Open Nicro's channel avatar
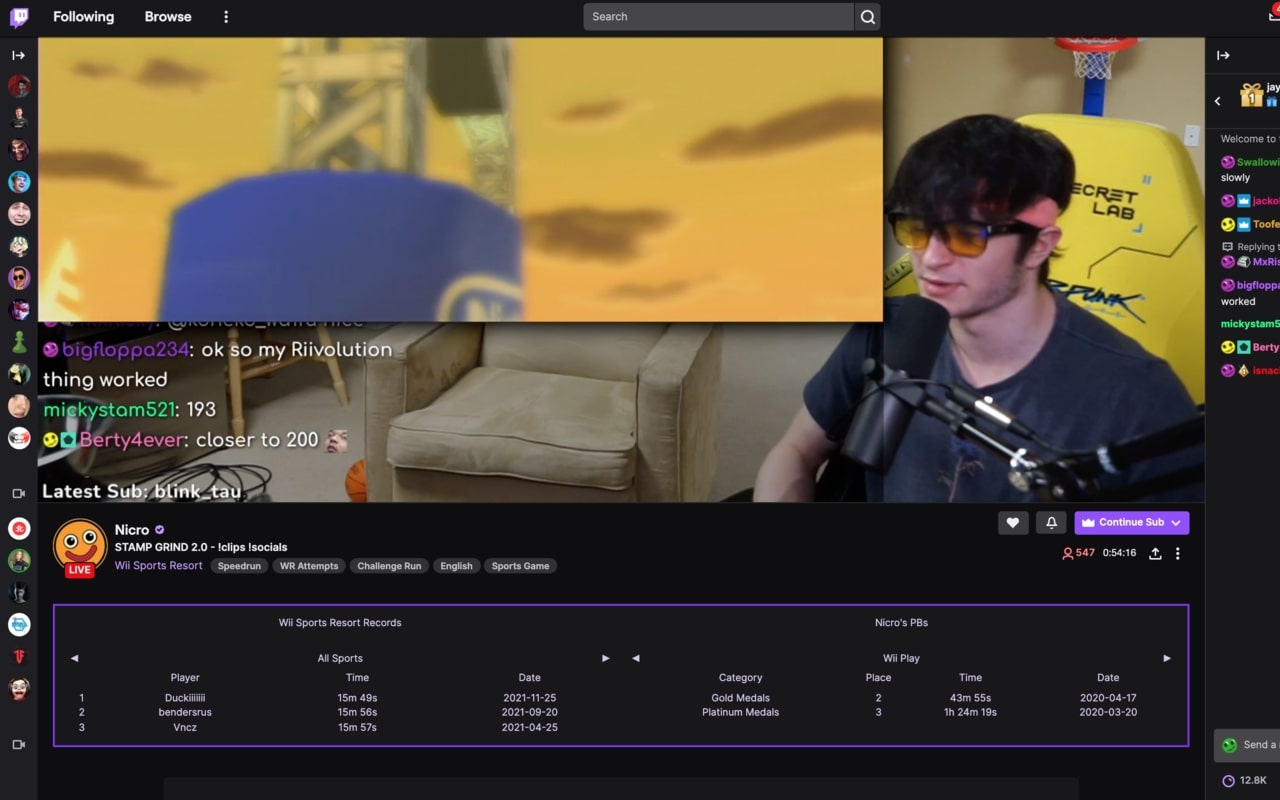The width and height of the screenshot is (1280, 800). (x=80, y=546)
